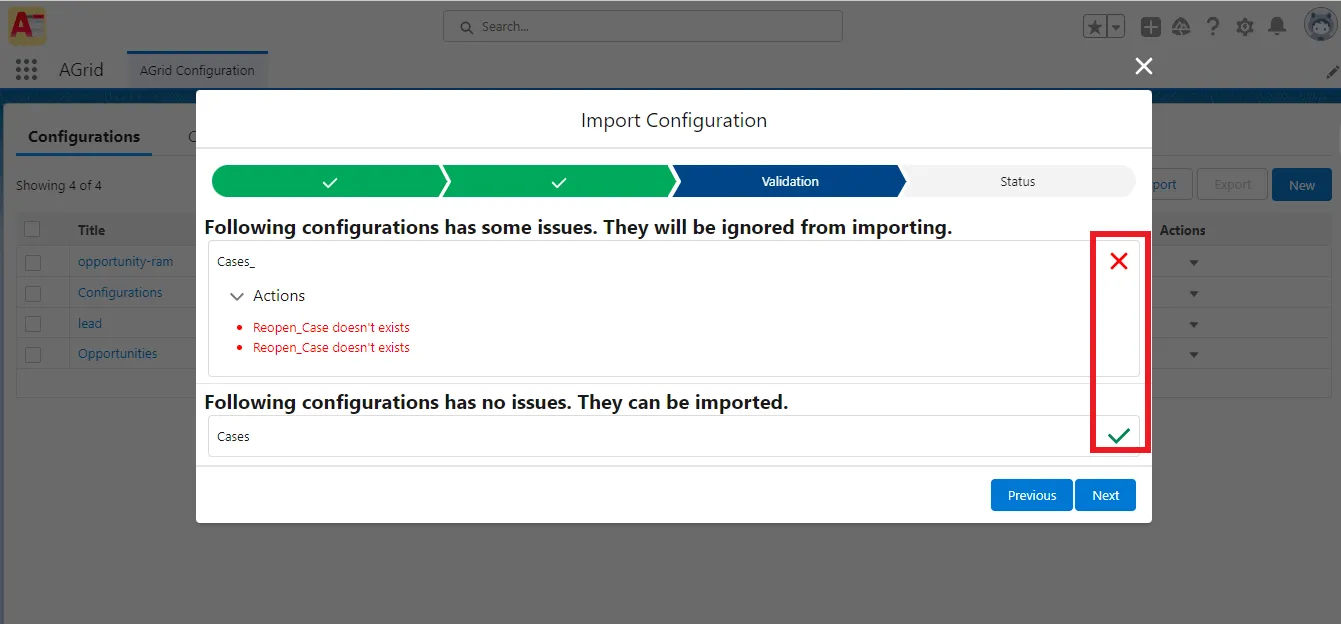Screen dimensions: 1341x624
Task: Open the Configurations record link
Action: (120, 292)
